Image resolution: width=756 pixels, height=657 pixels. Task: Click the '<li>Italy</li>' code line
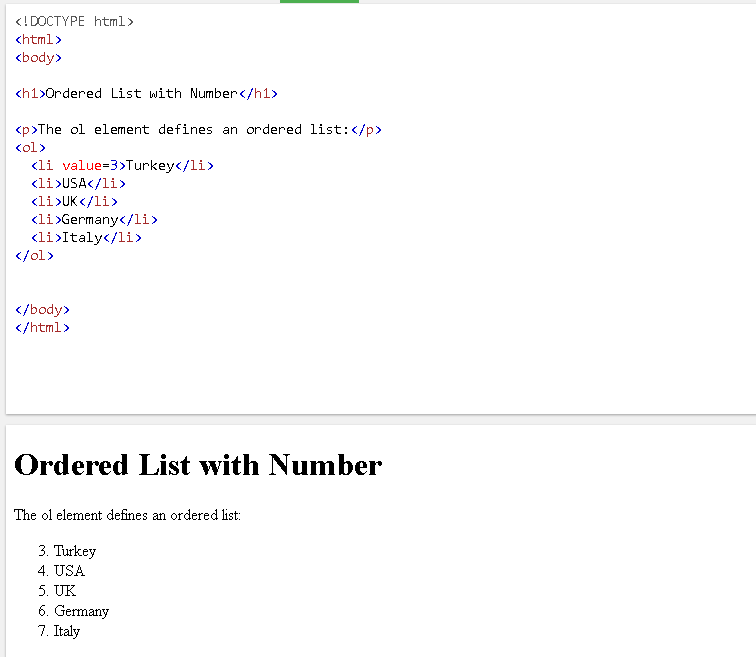86,237
